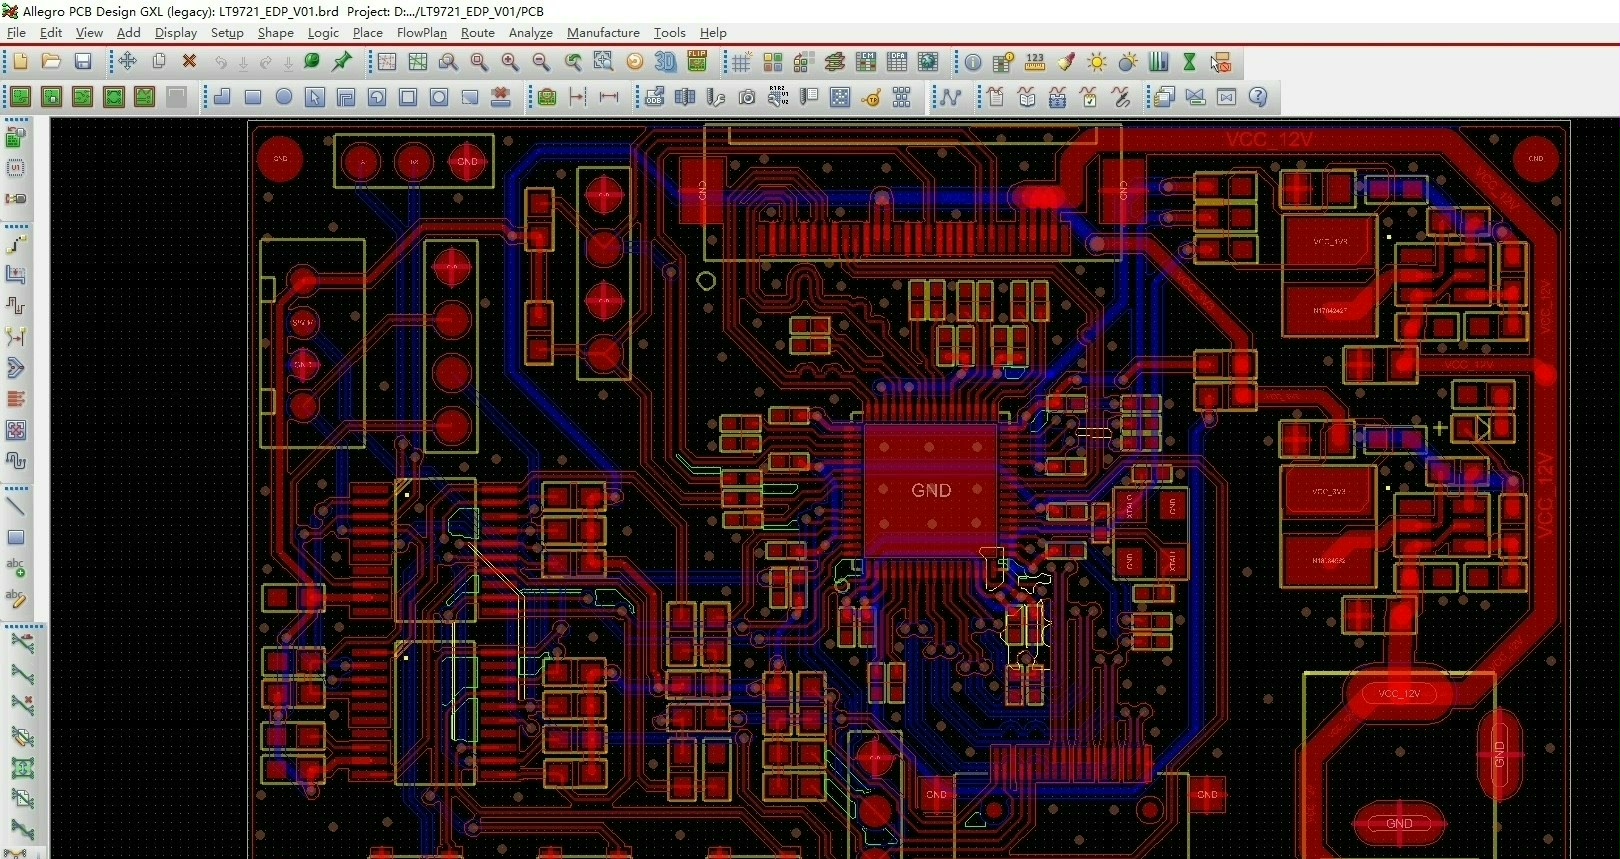Click the blue Show Element info icon
Viewport: 1620px width, 859px height.
coord(973,62)
